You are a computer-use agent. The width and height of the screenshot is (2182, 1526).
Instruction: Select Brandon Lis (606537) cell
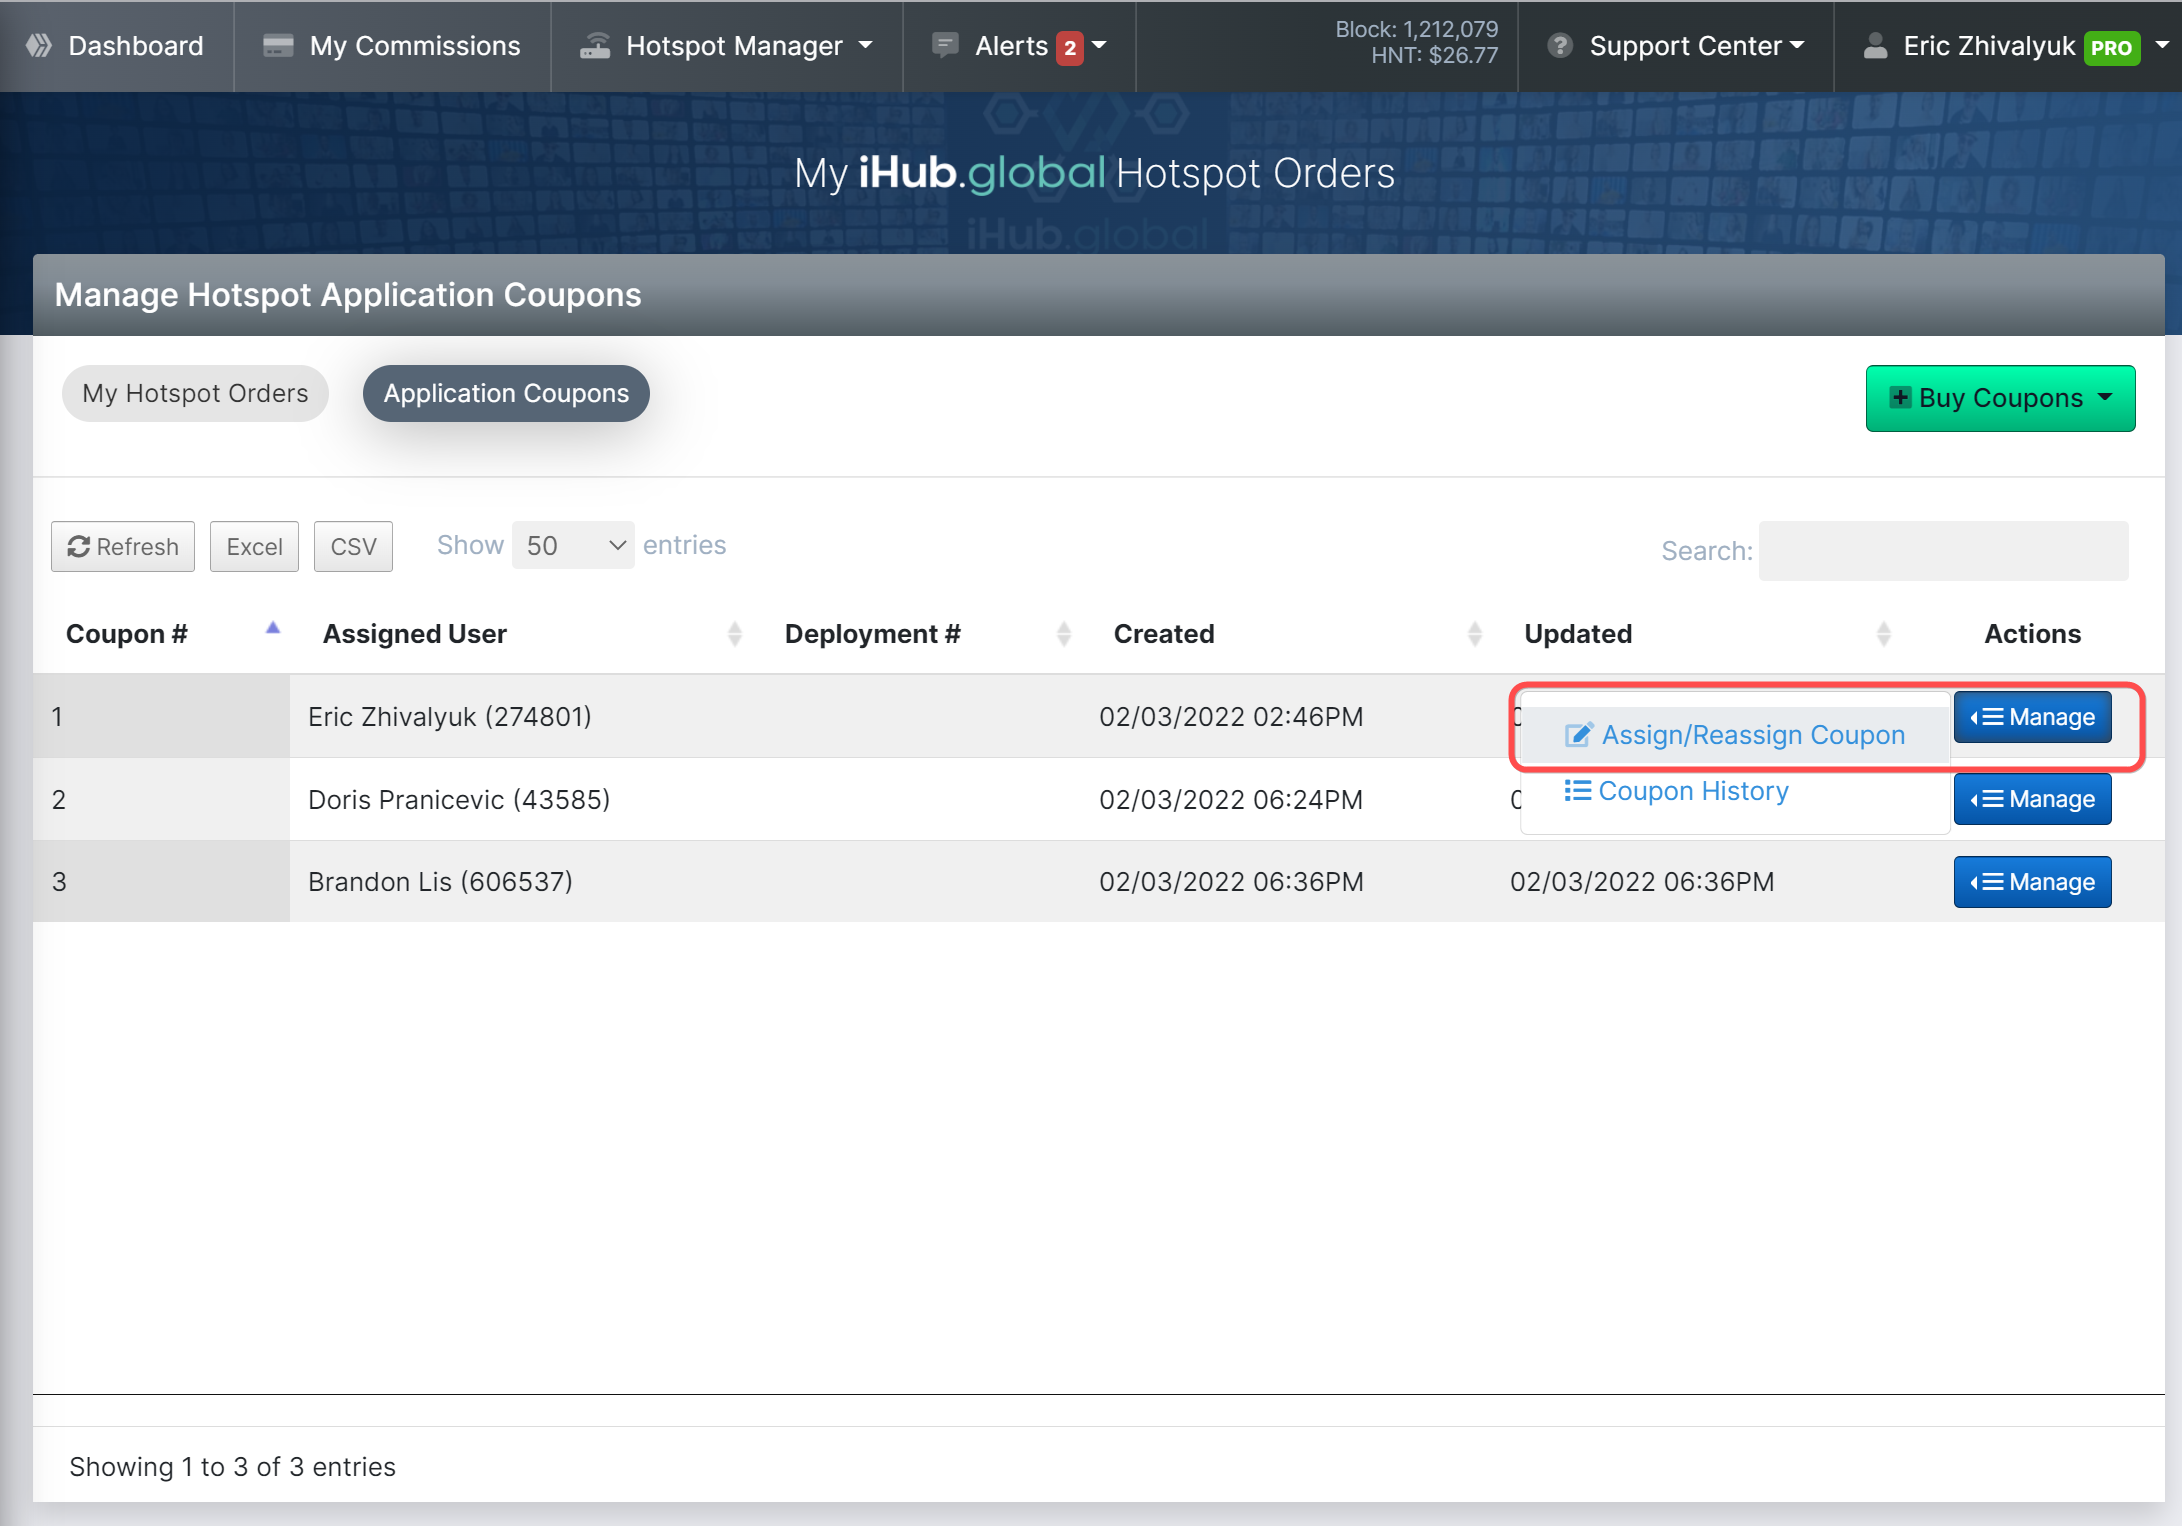point(440,882)
